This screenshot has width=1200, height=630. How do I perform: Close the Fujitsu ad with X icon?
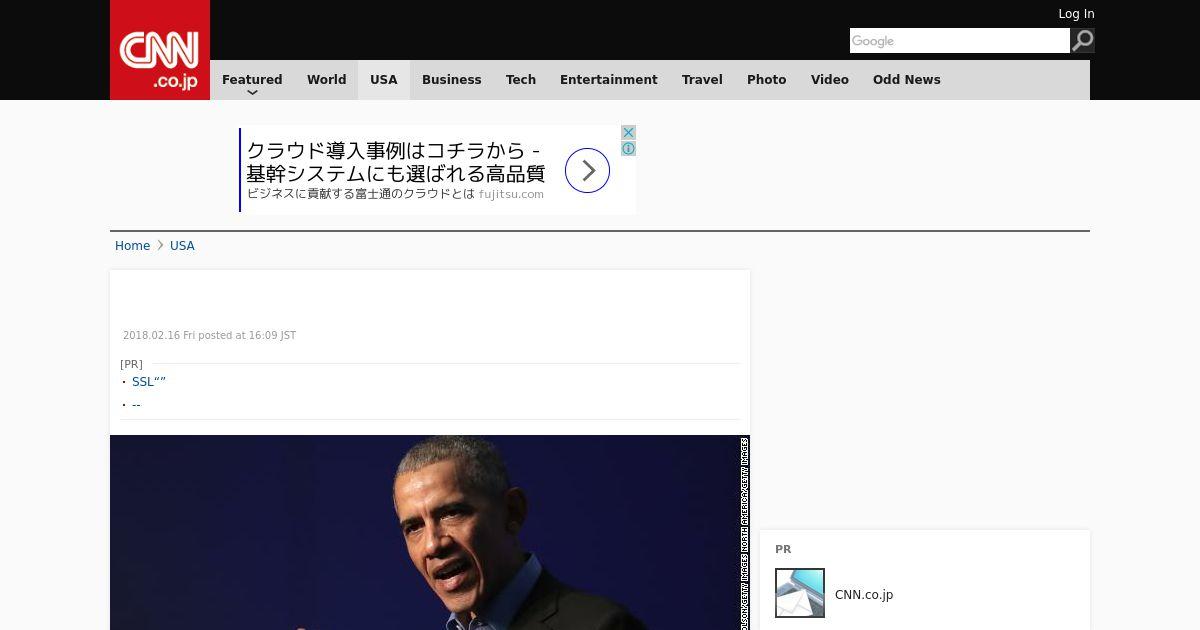point(628,132)
